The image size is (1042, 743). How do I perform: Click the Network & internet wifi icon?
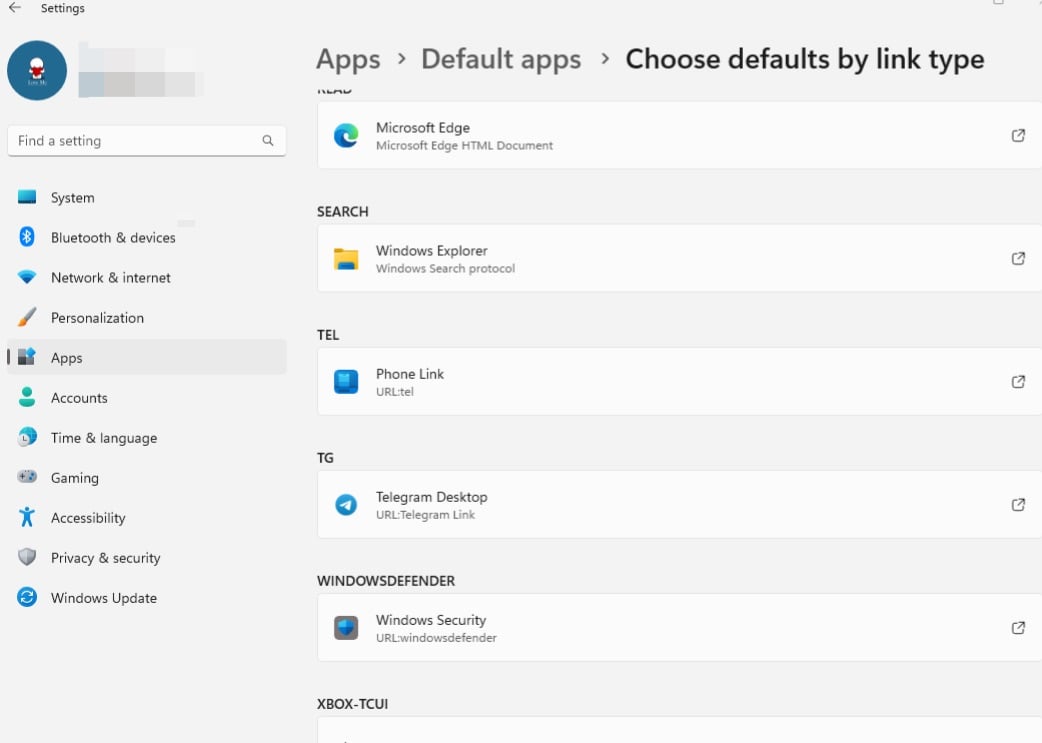click(27, 277)
